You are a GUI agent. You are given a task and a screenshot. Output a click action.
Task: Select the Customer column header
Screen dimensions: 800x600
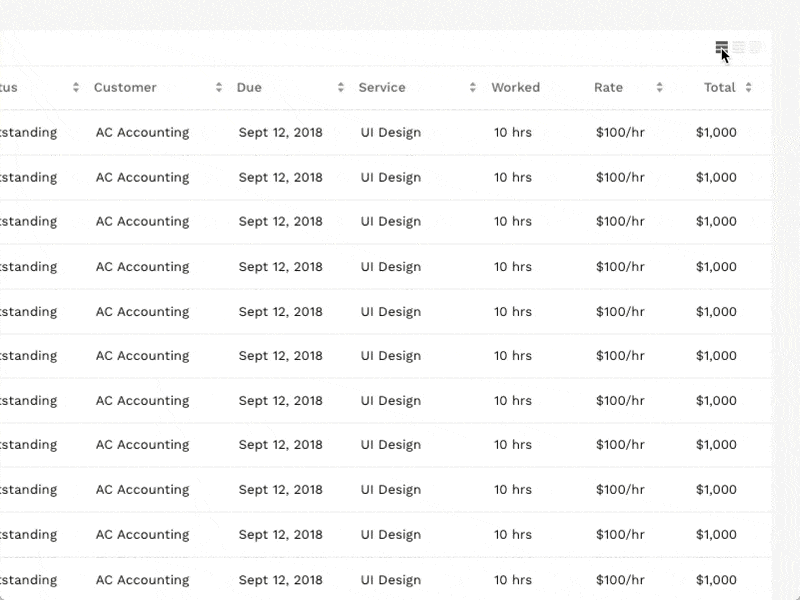[x=124, y=87]
